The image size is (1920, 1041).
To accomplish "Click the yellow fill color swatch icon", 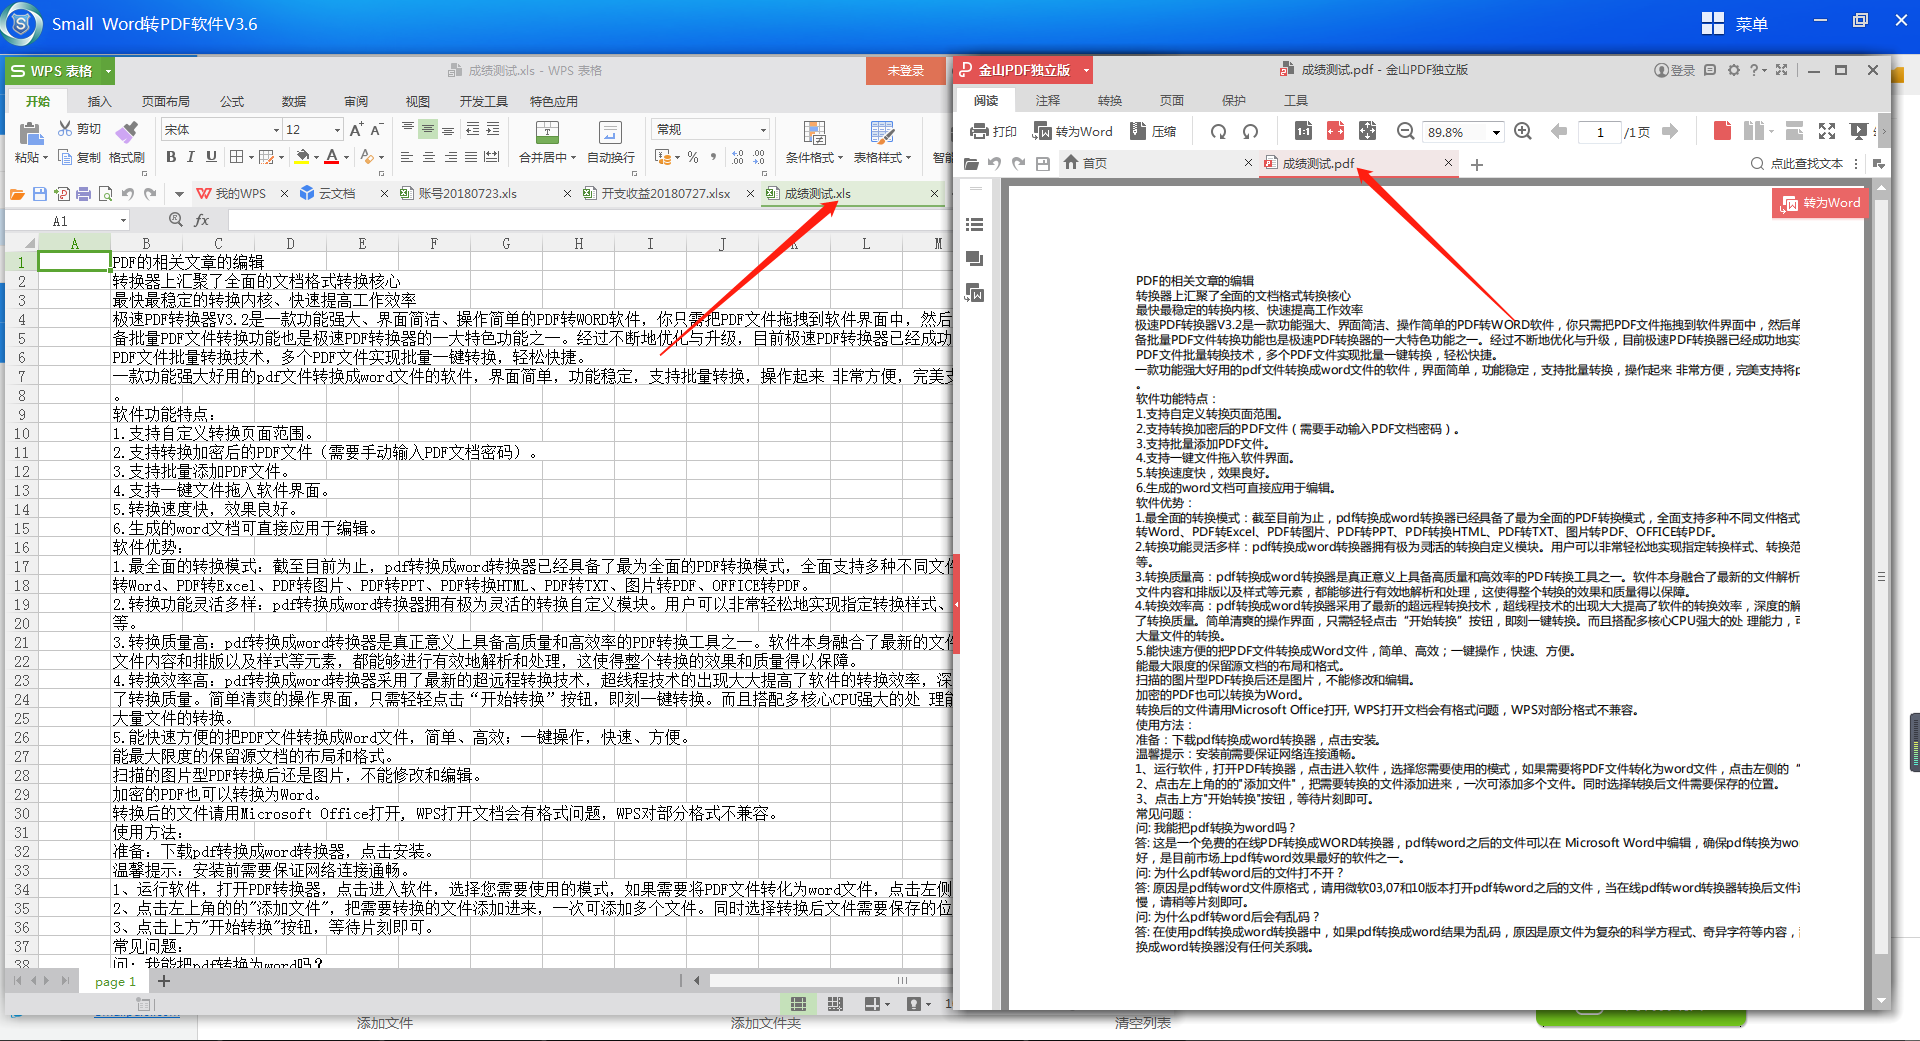I will 302,157.
